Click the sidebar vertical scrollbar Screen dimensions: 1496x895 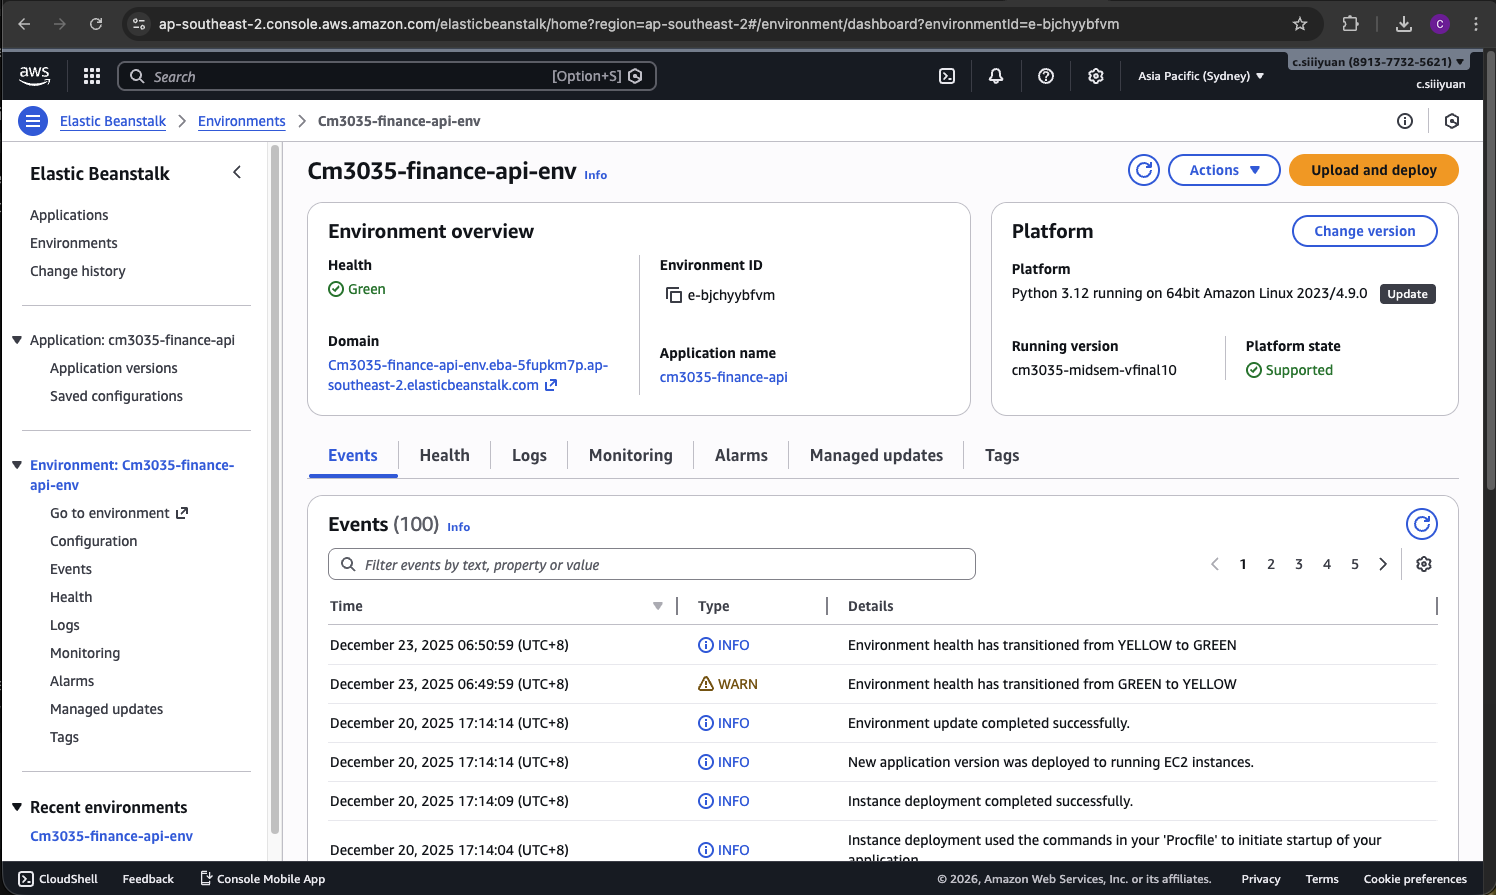click(275, 490)
